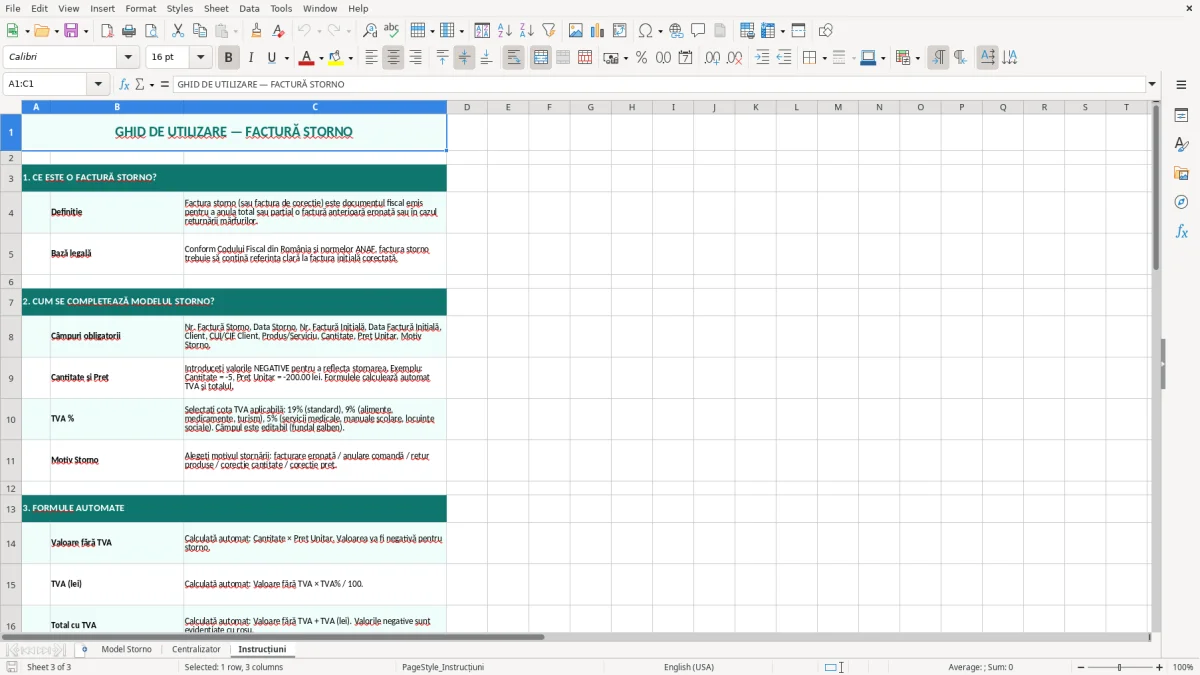Click the Add new sheet button
Image resolution: width=1200 pixels, height=675 pixels.
pyautogui.click(x=84, y=649)
